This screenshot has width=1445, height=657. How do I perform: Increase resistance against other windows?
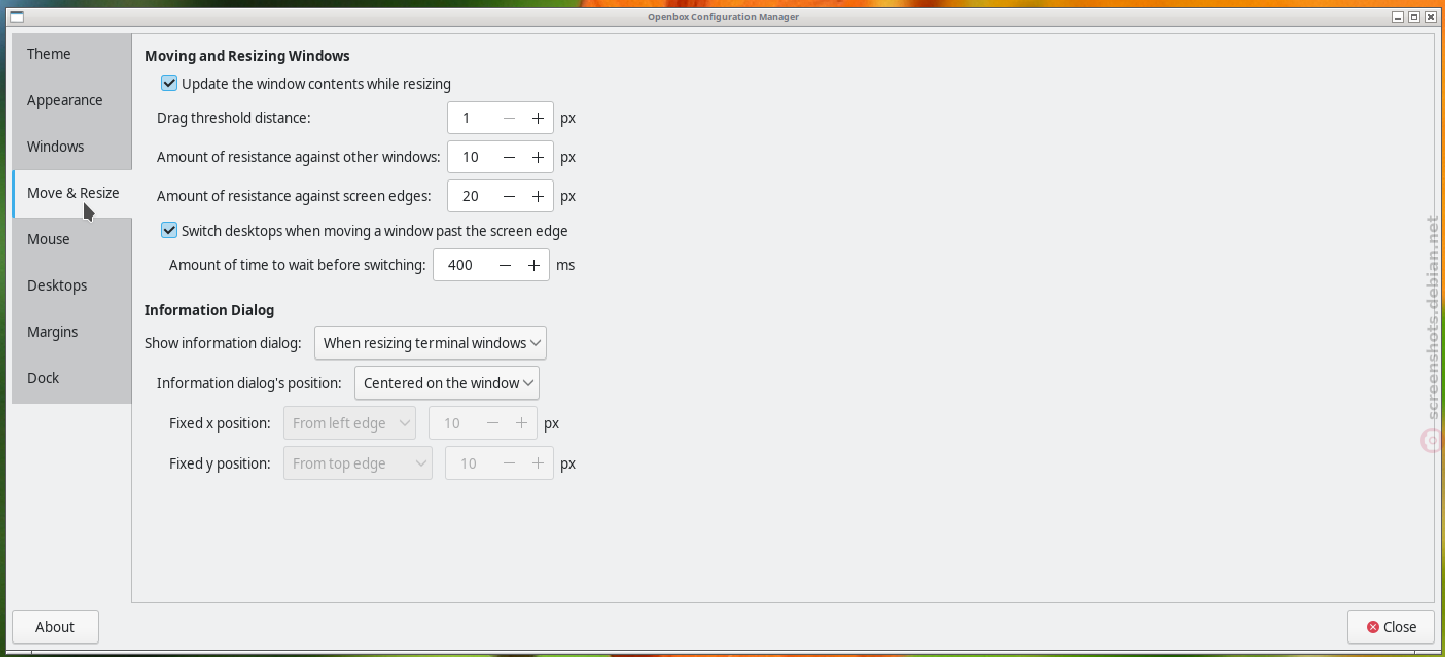click(538, 157)
